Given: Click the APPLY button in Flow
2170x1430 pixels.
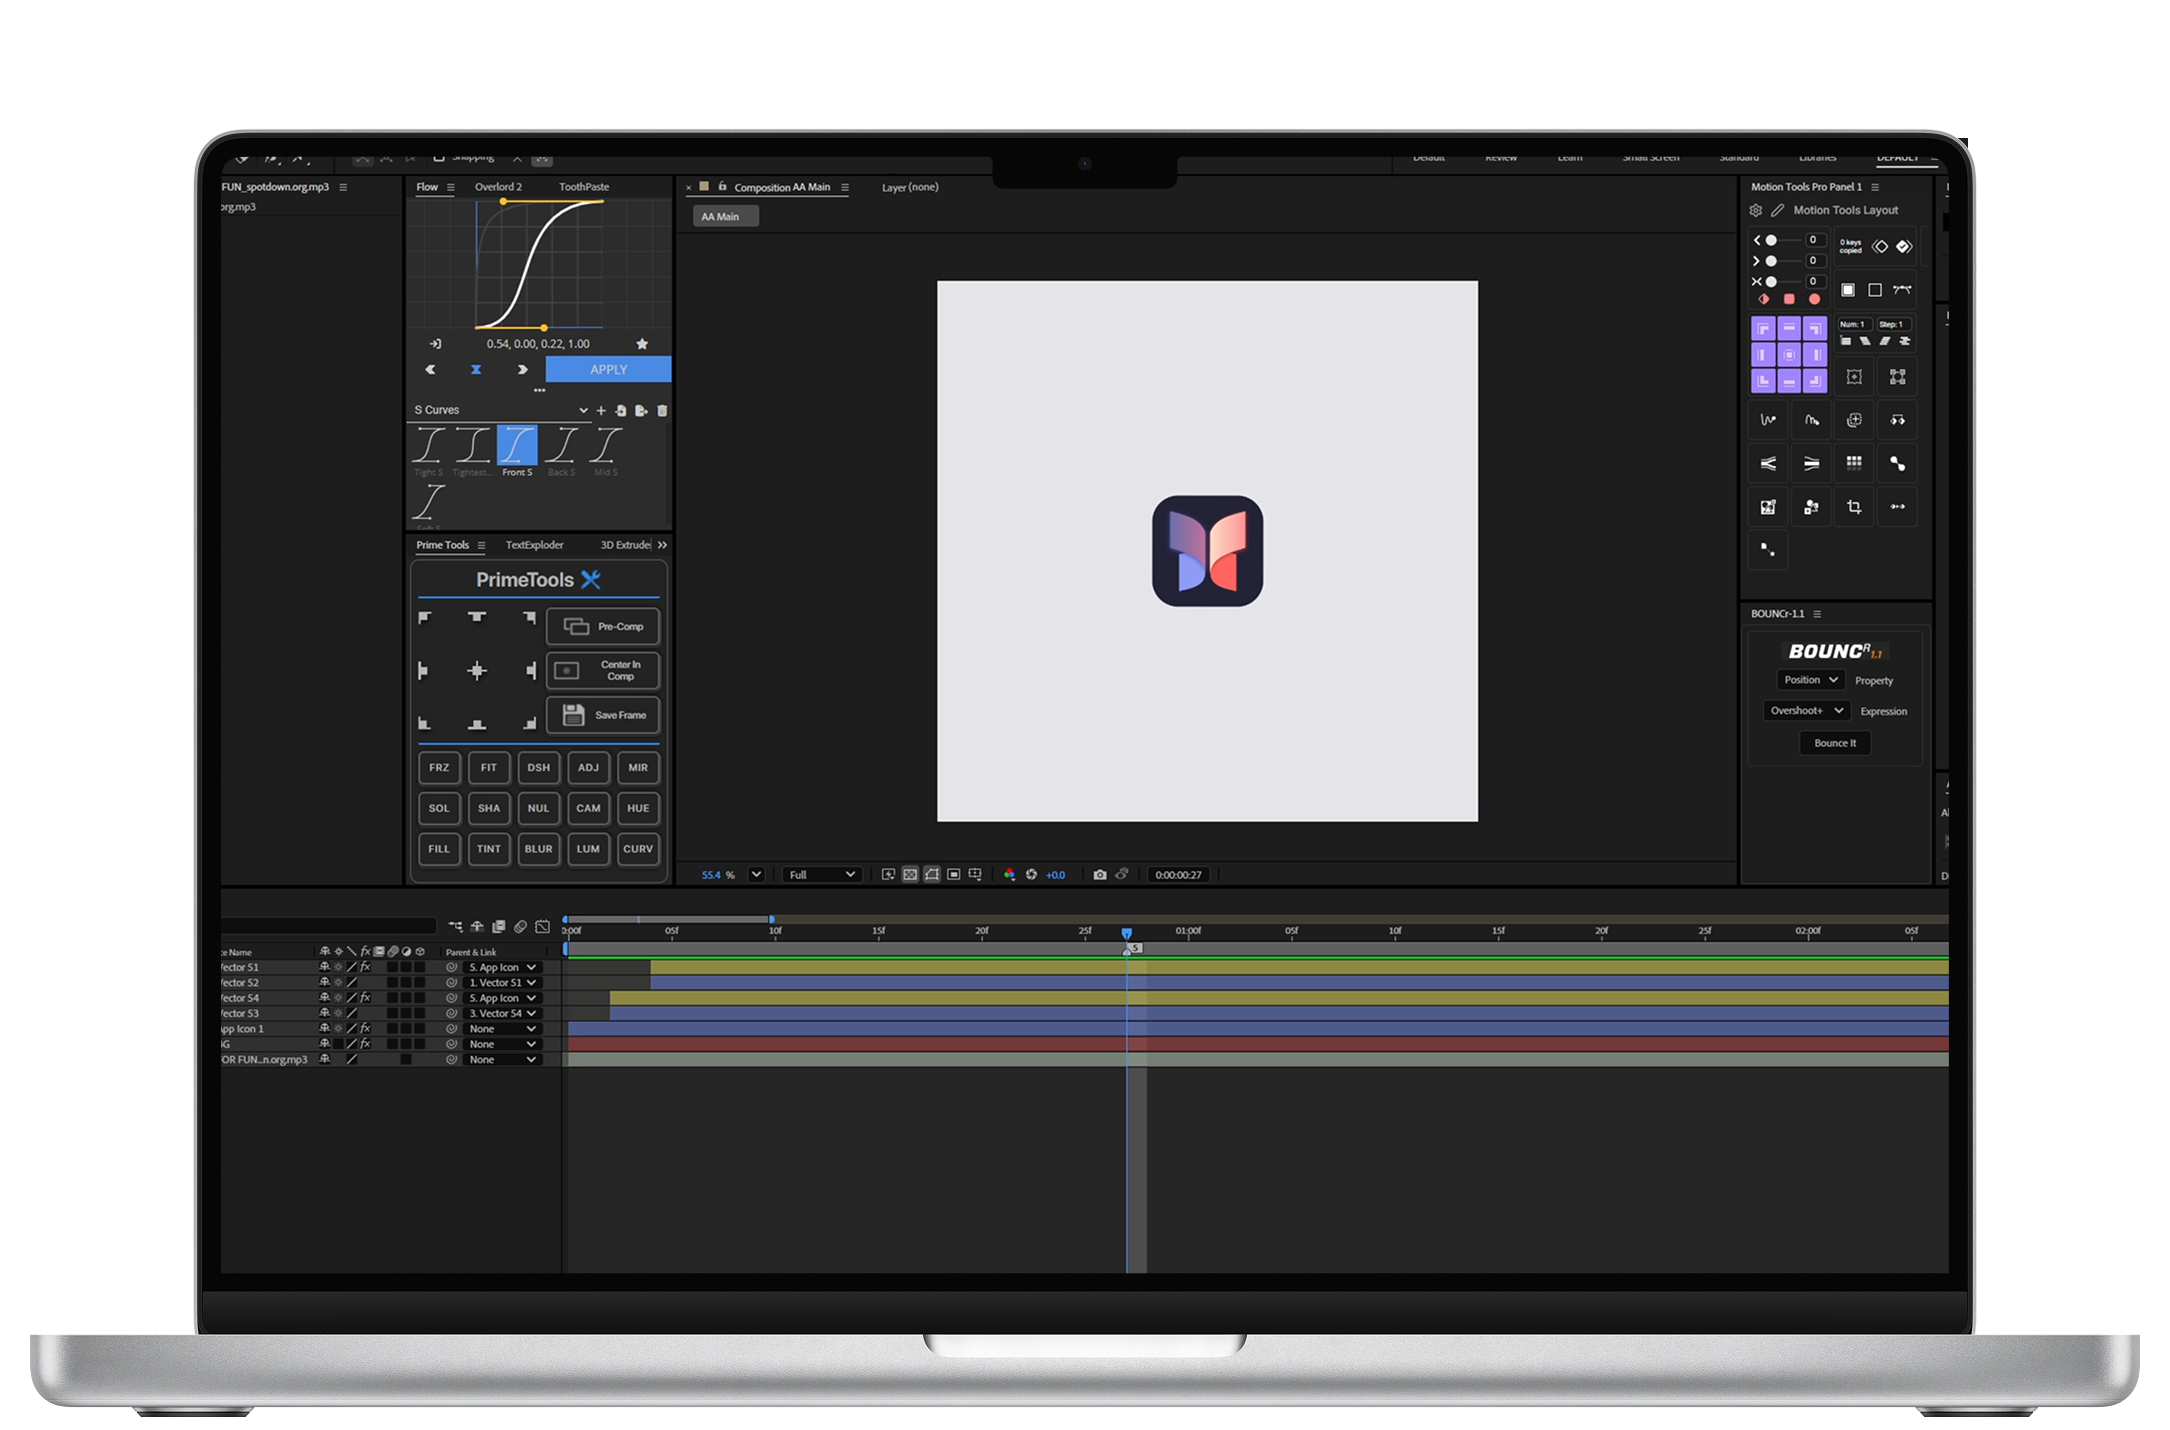Looking at the screenshot, I should point(607,369).
